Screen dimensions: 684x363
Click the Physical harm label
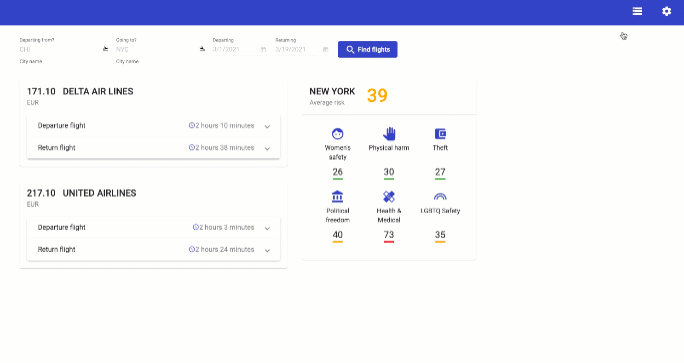(389, 148)
